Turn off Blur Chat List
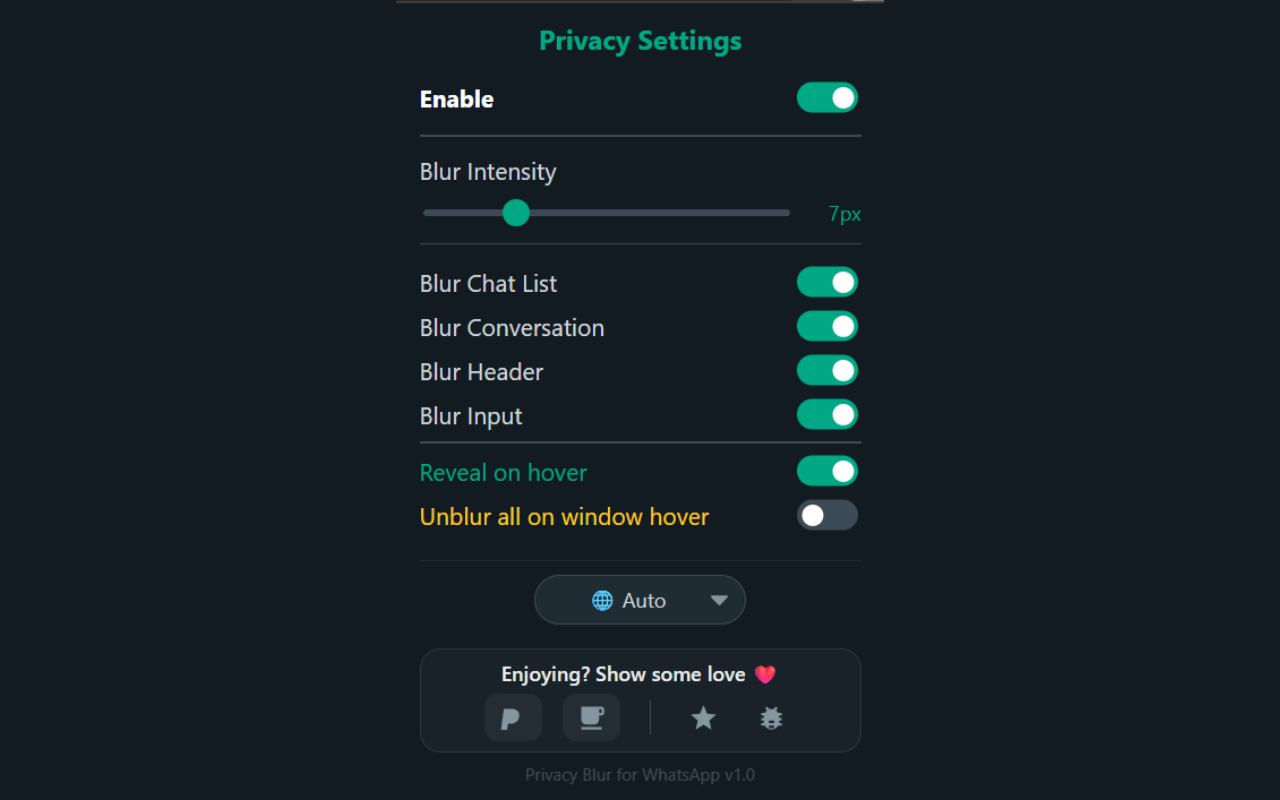 [827, 281]
